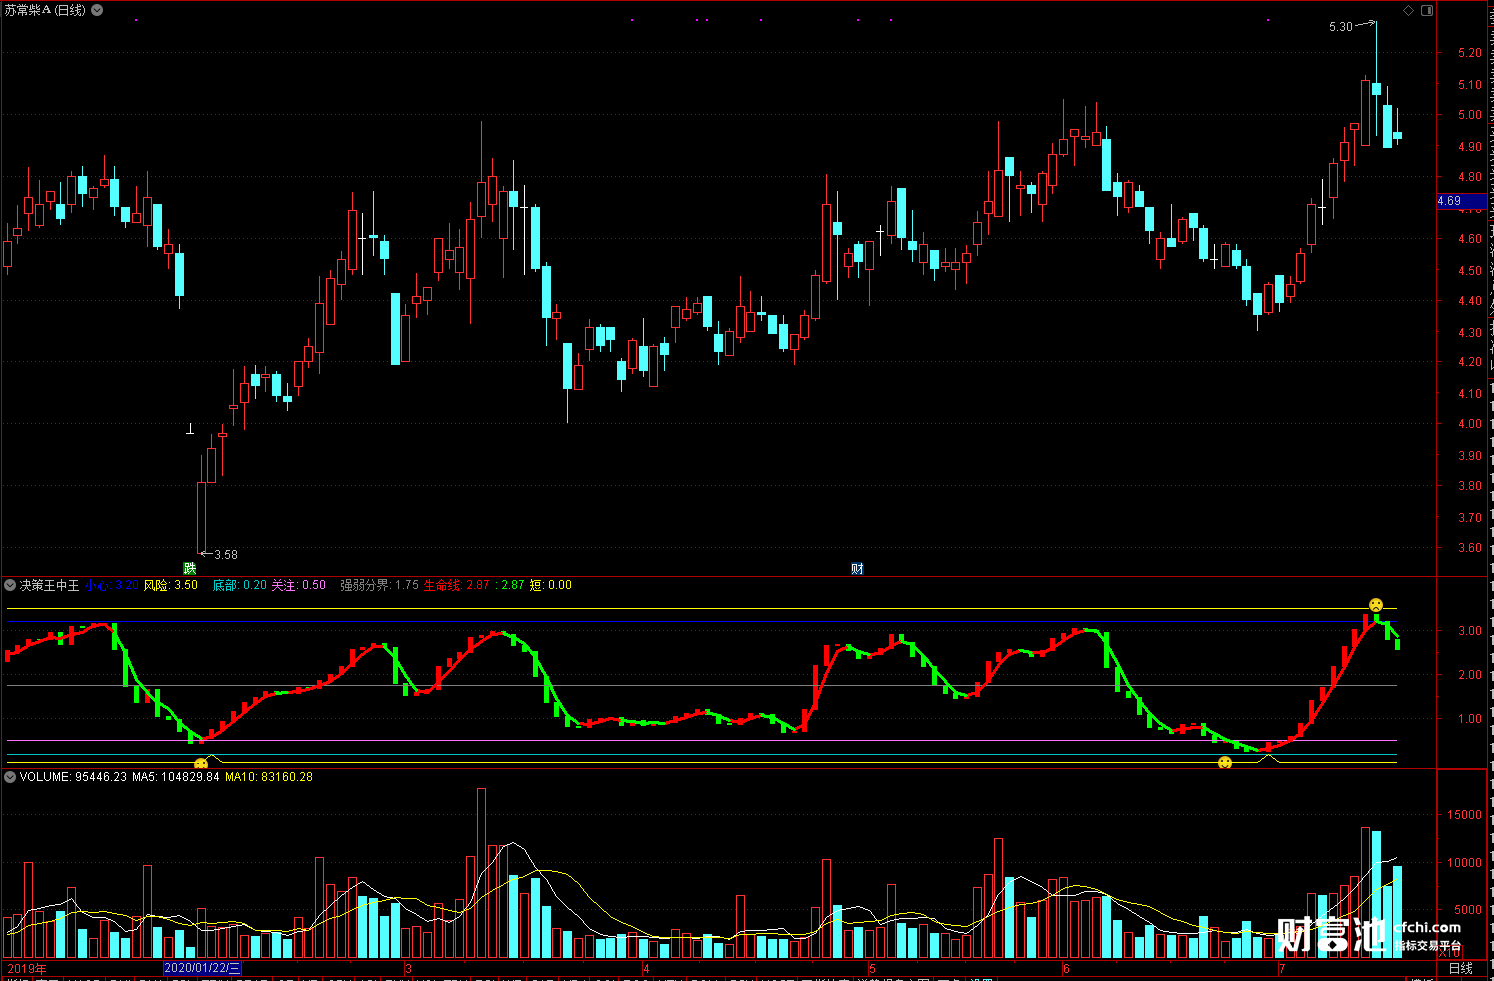This screenshot has width=1494, height=981.
Task: Open the dropdown arrow beside 苏常柴A (日线)
Action: tap(97, 10)
